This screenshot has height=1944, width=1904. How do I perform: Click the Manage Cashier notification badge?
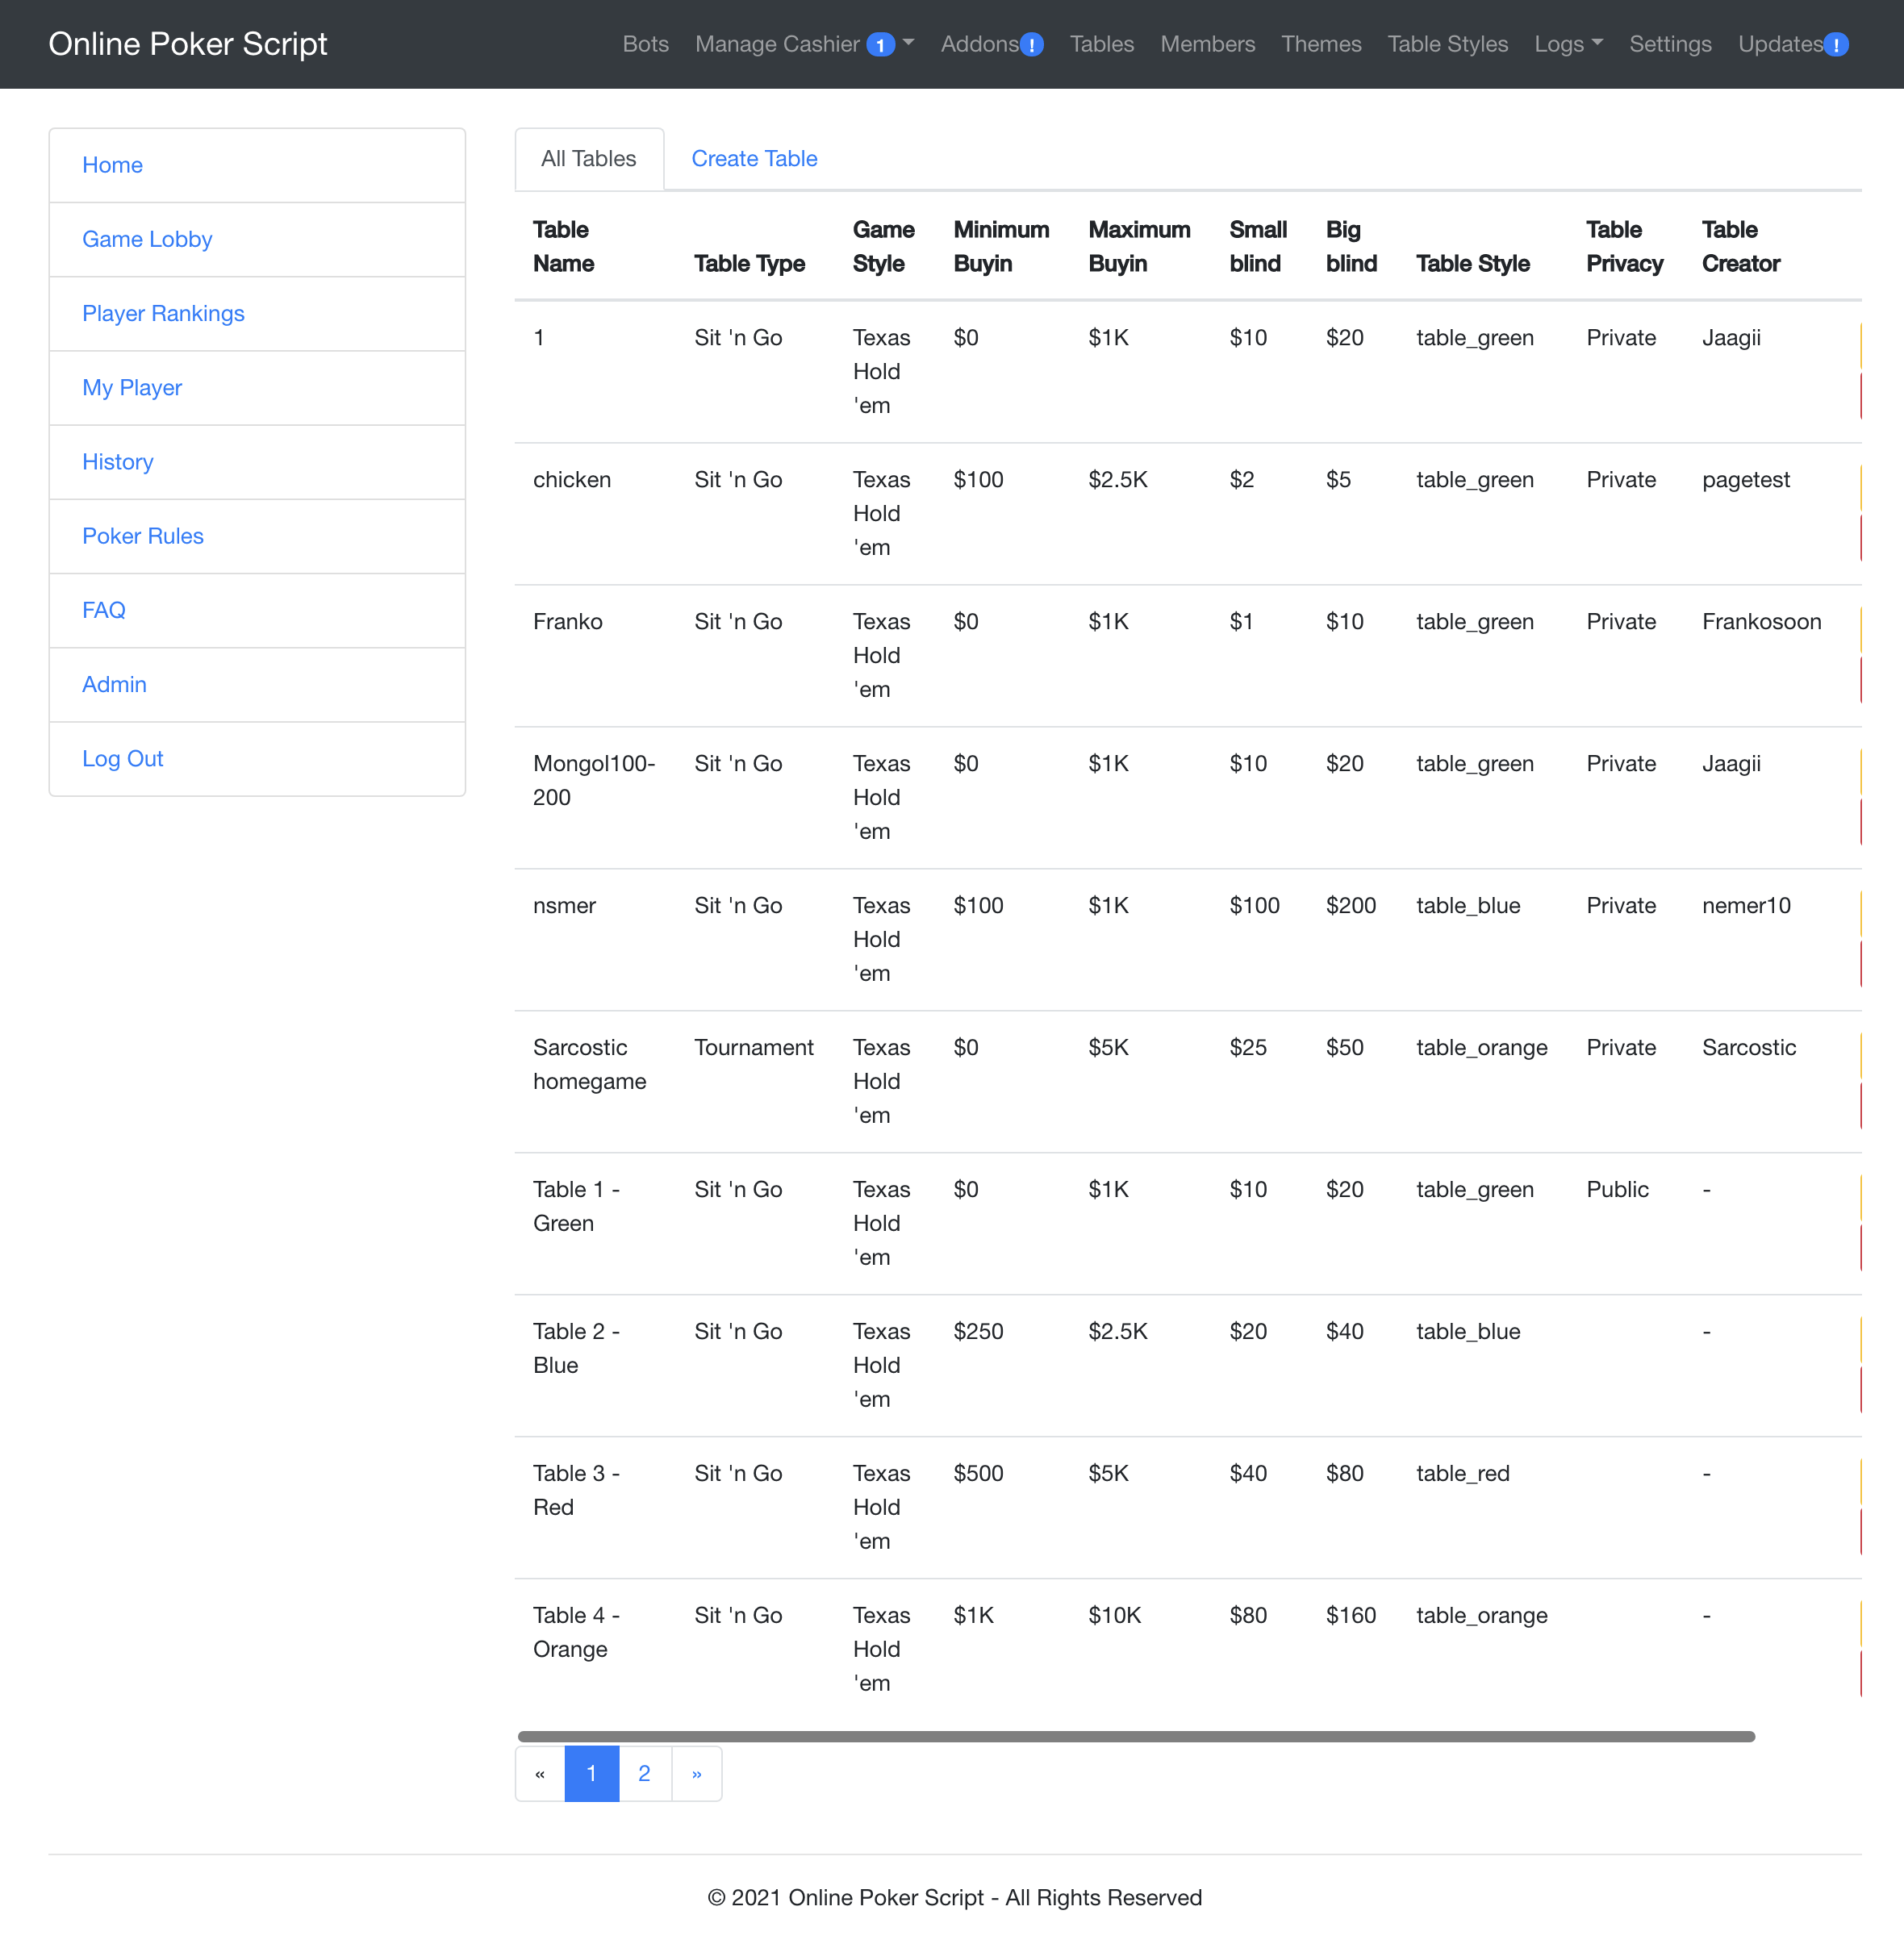(x=880, y=45)
